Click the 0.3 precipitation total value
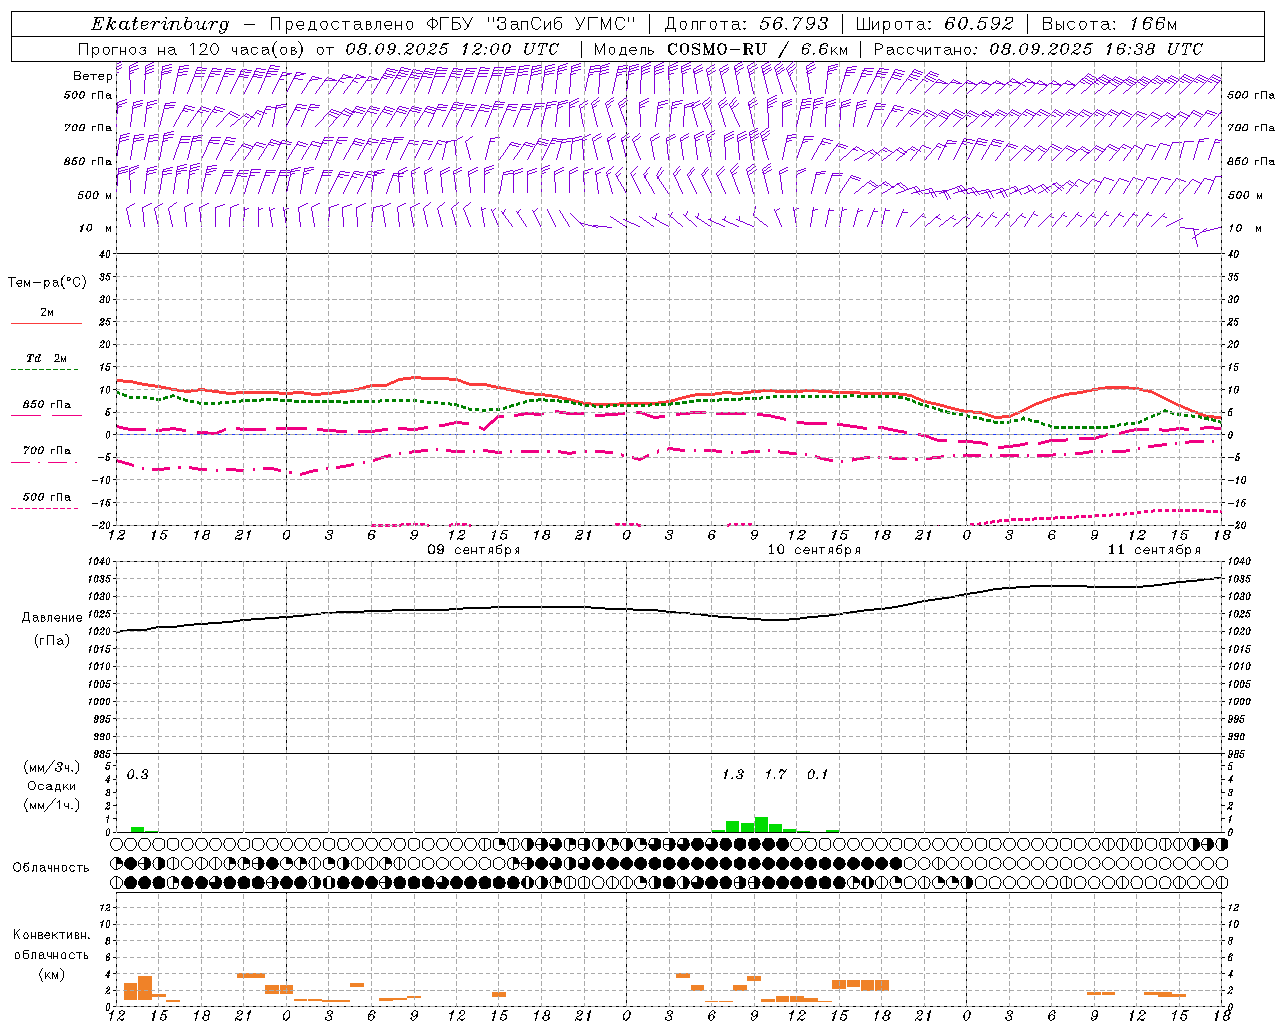 [138, 775]
